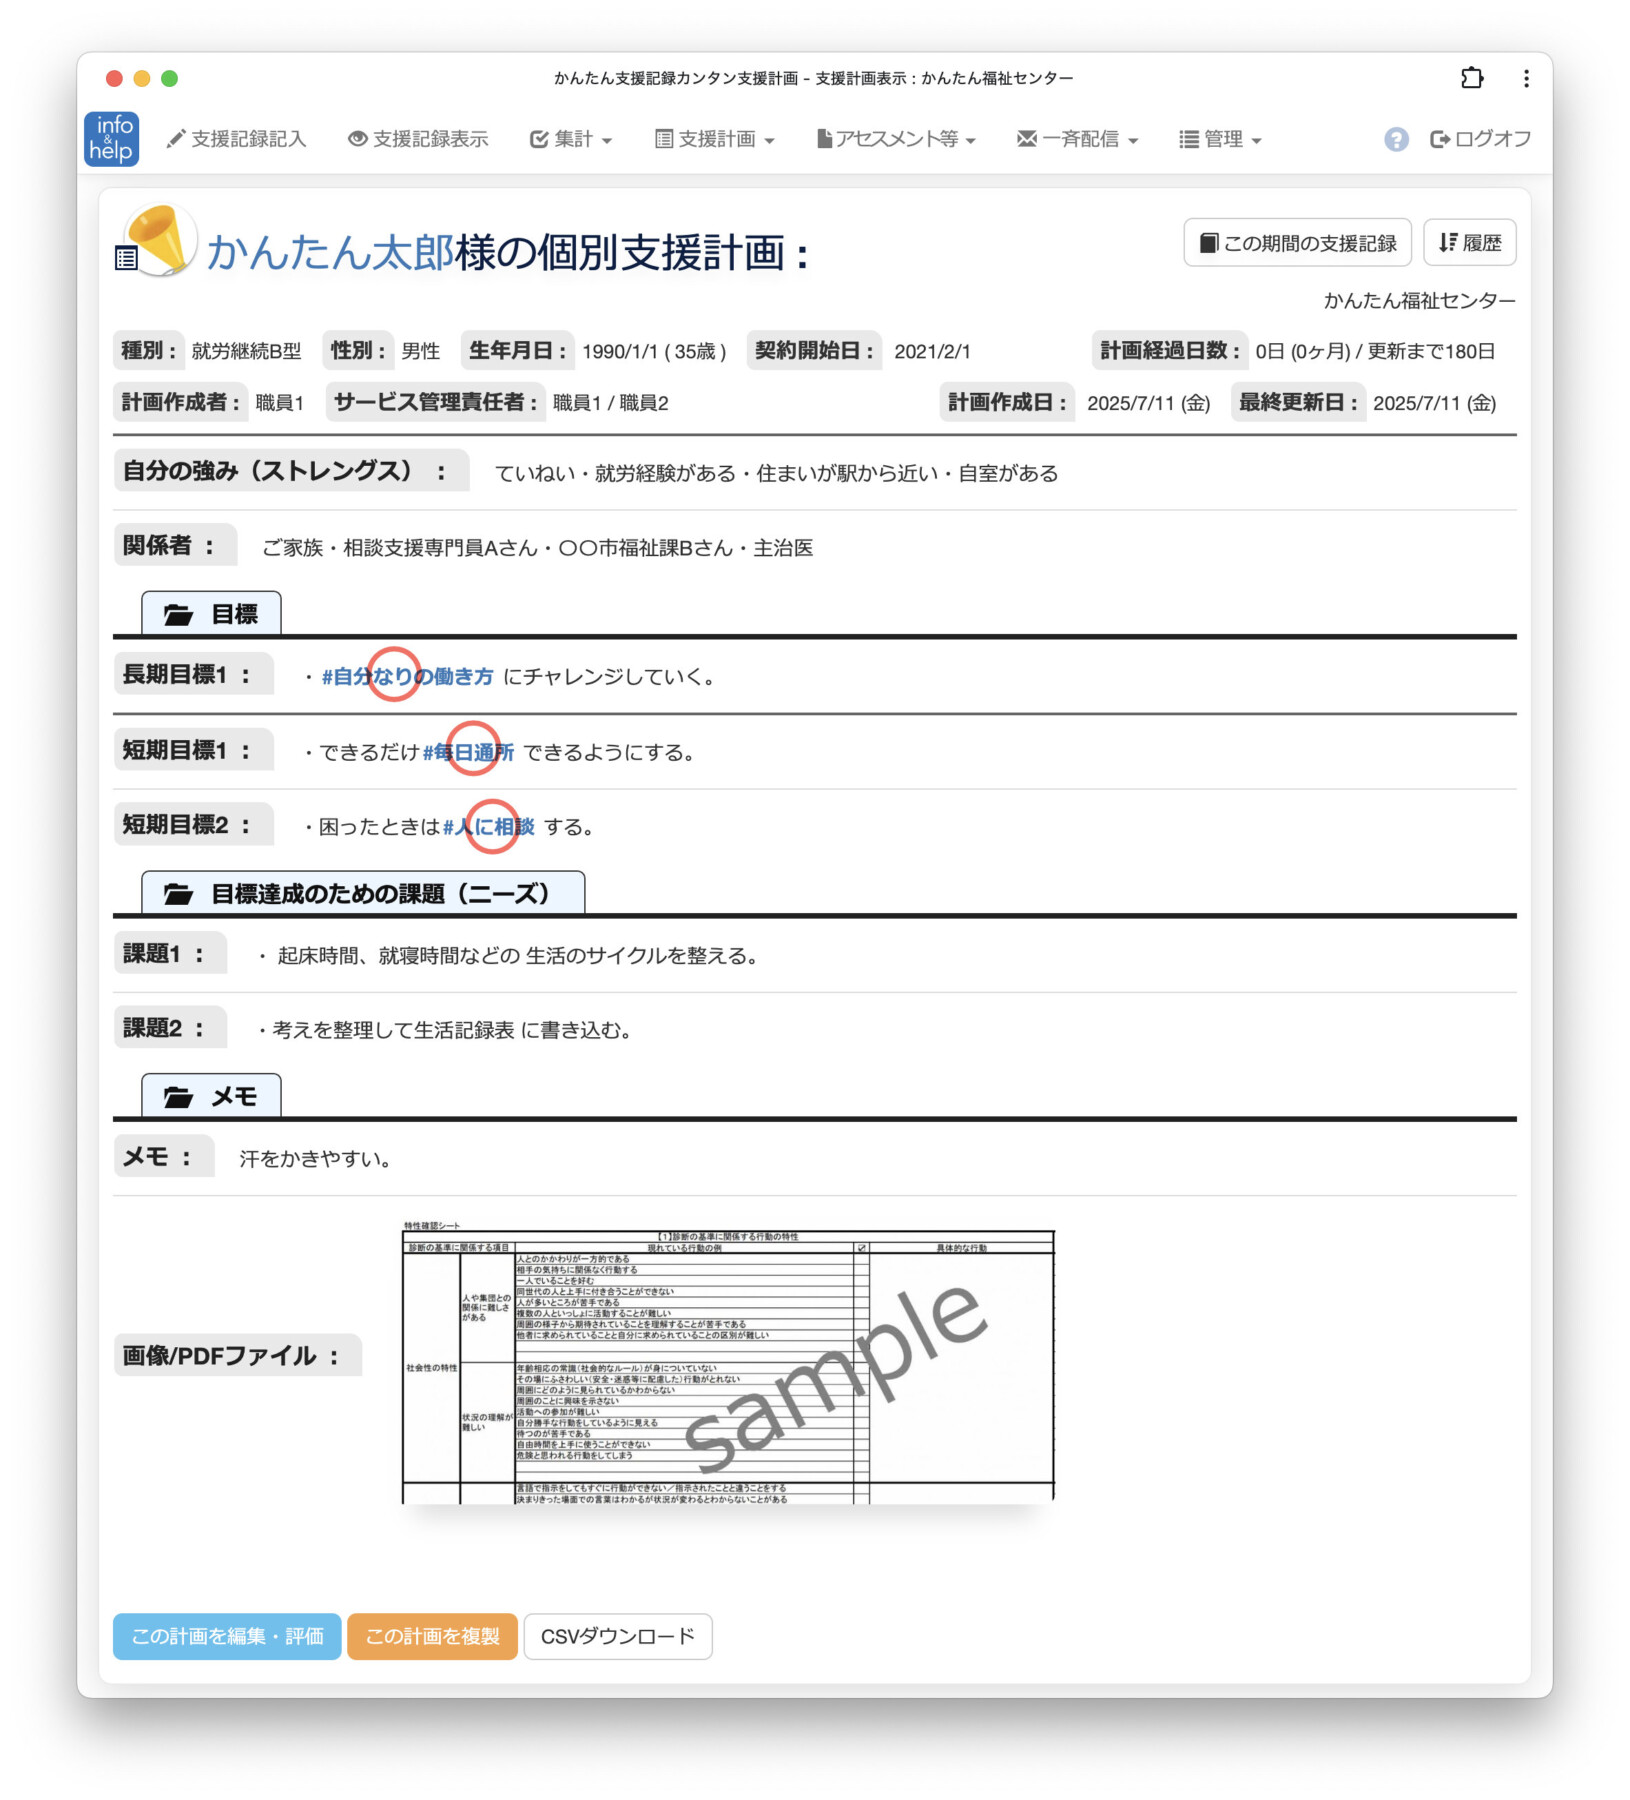Click the folder icon in the メモ tab
Image resolution: width=1630 pixels, height=1800 pixels.
pos(178,1097)
